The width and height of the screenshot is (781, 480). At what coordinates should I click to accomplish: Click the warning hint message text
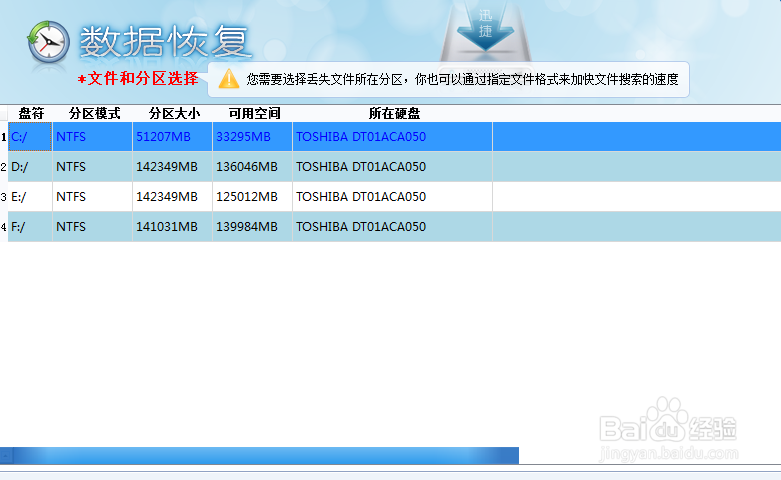point(462,80)
